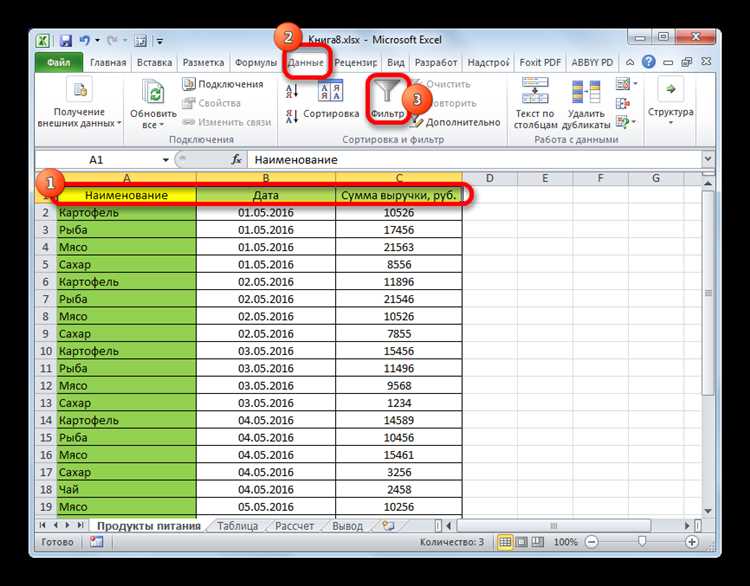Viewport: 750px width, 586px height.
Task: Save the workbook with floppy icon
Action: point(66,41)
